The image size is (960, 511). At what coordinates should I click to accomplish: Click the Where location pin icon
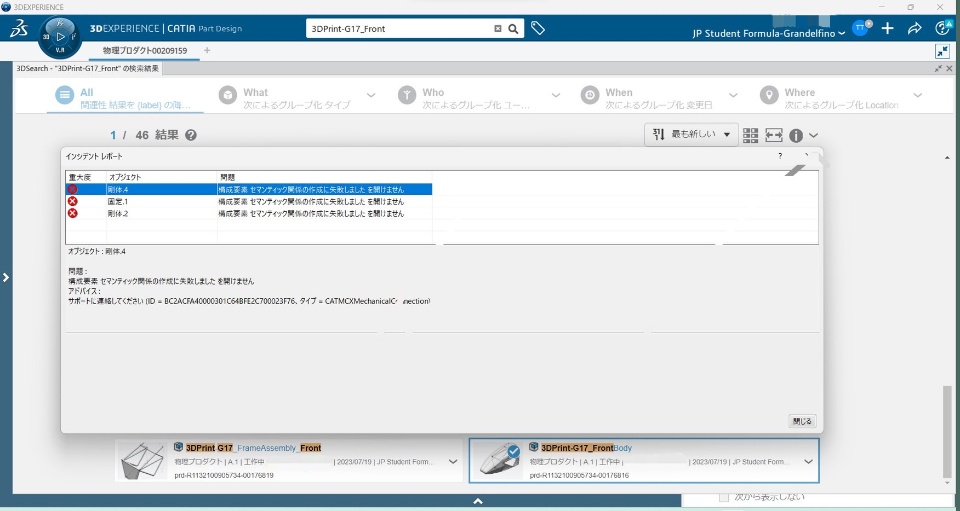pos(769,95)
